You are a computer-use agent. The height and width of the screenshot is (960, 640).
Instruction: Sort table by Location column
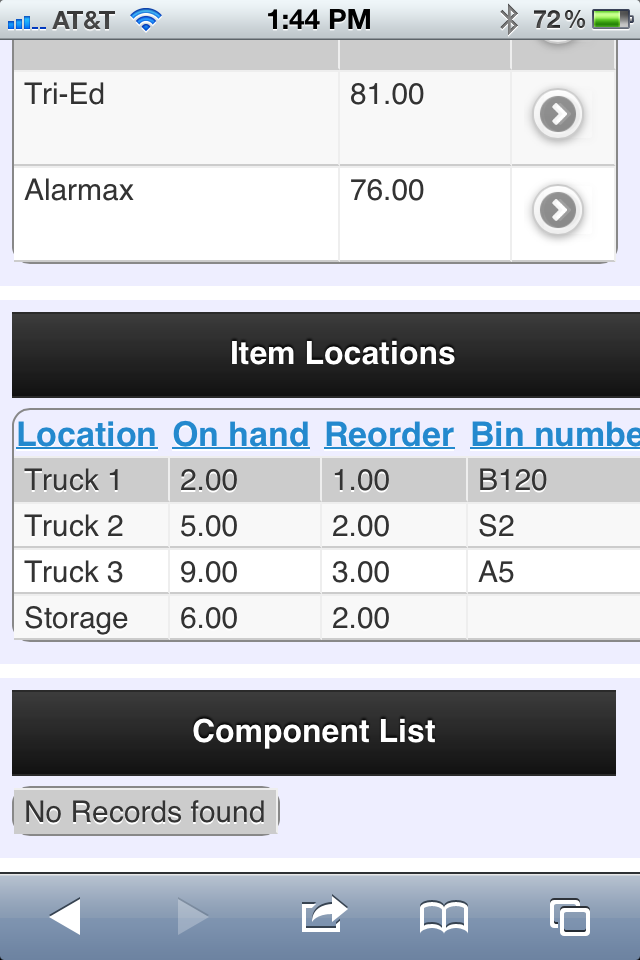(x=86, y=435)
